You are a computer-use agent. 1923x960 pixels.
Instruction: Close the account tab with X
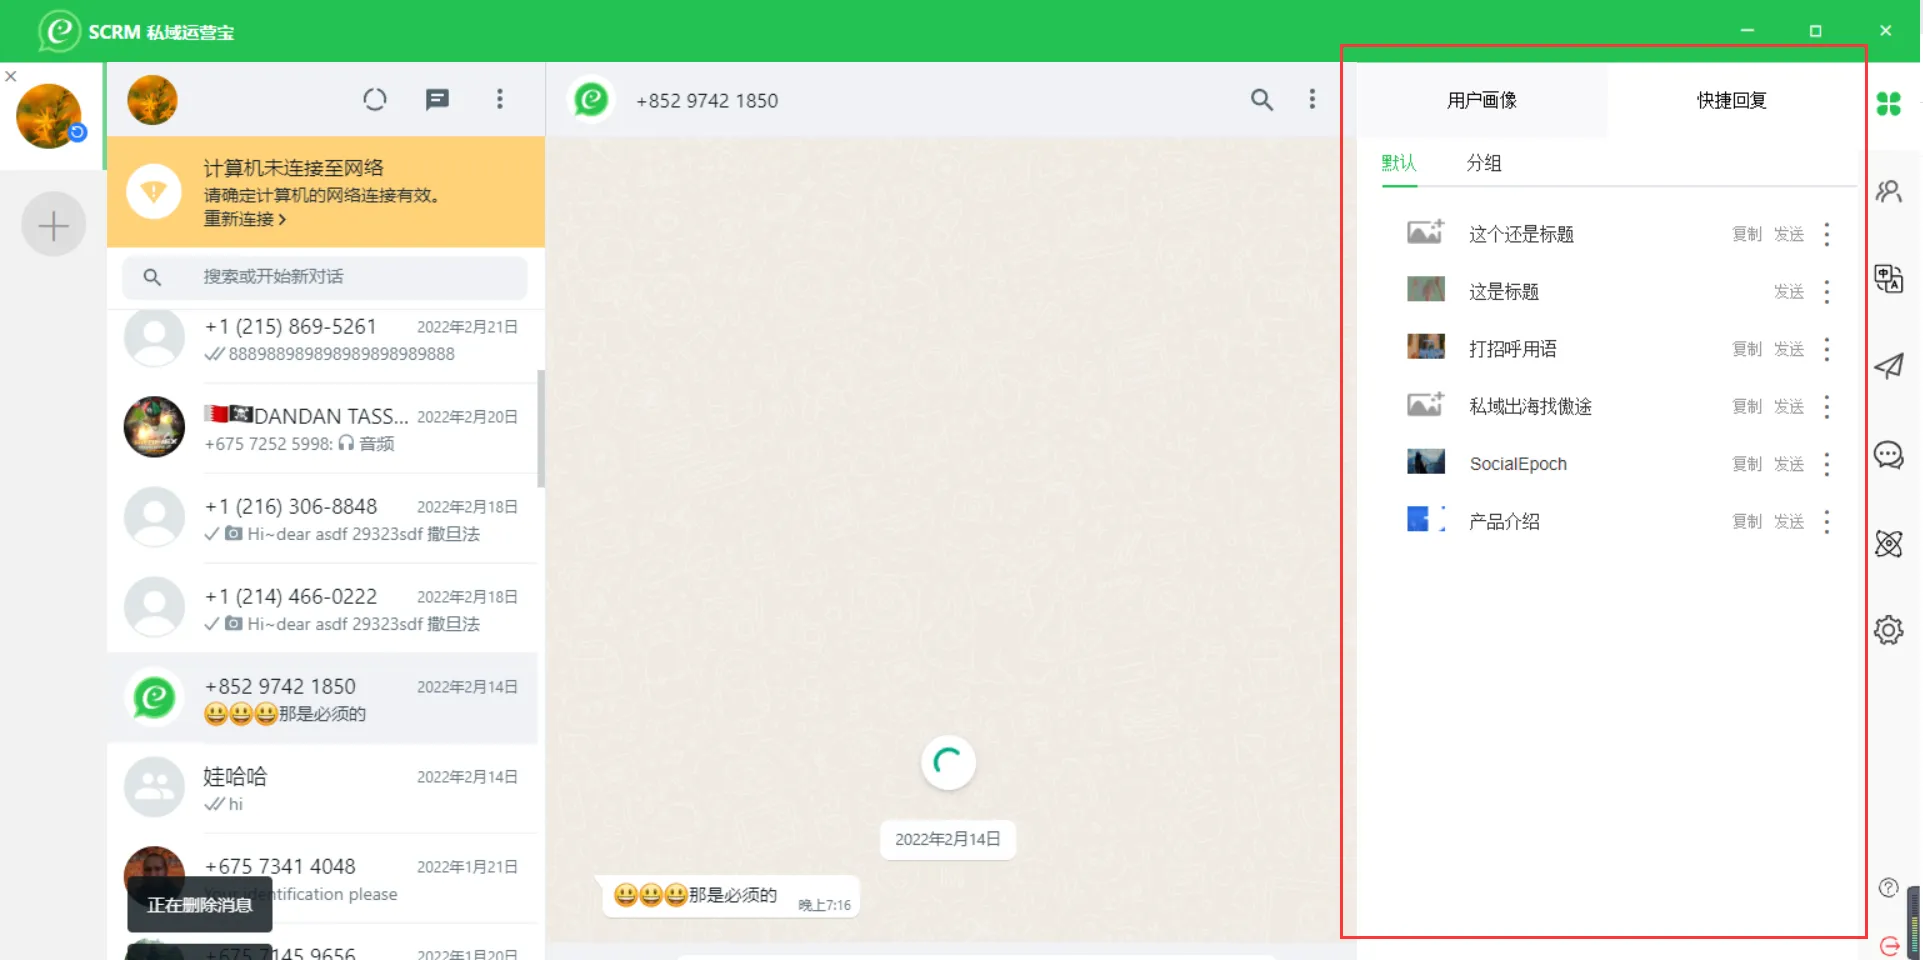[x=10, y=76]
